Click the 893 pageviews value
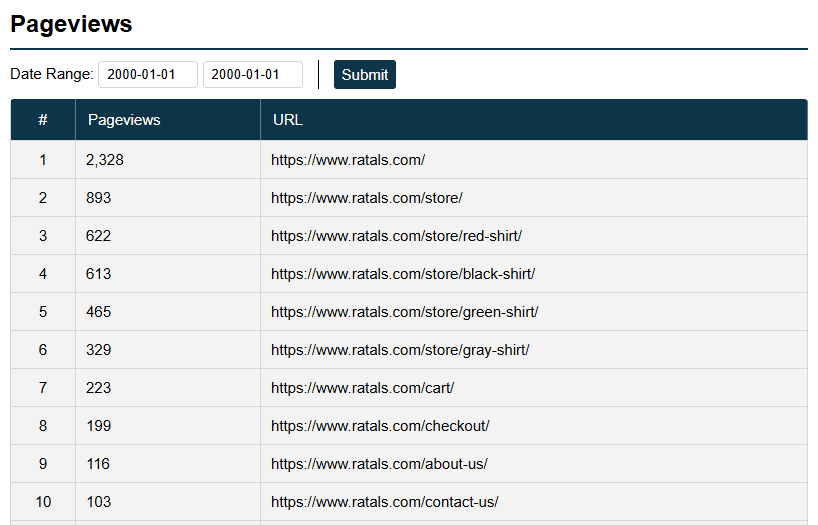The height and width of the screenshot is (525, 818). click(x=99, y=198)
